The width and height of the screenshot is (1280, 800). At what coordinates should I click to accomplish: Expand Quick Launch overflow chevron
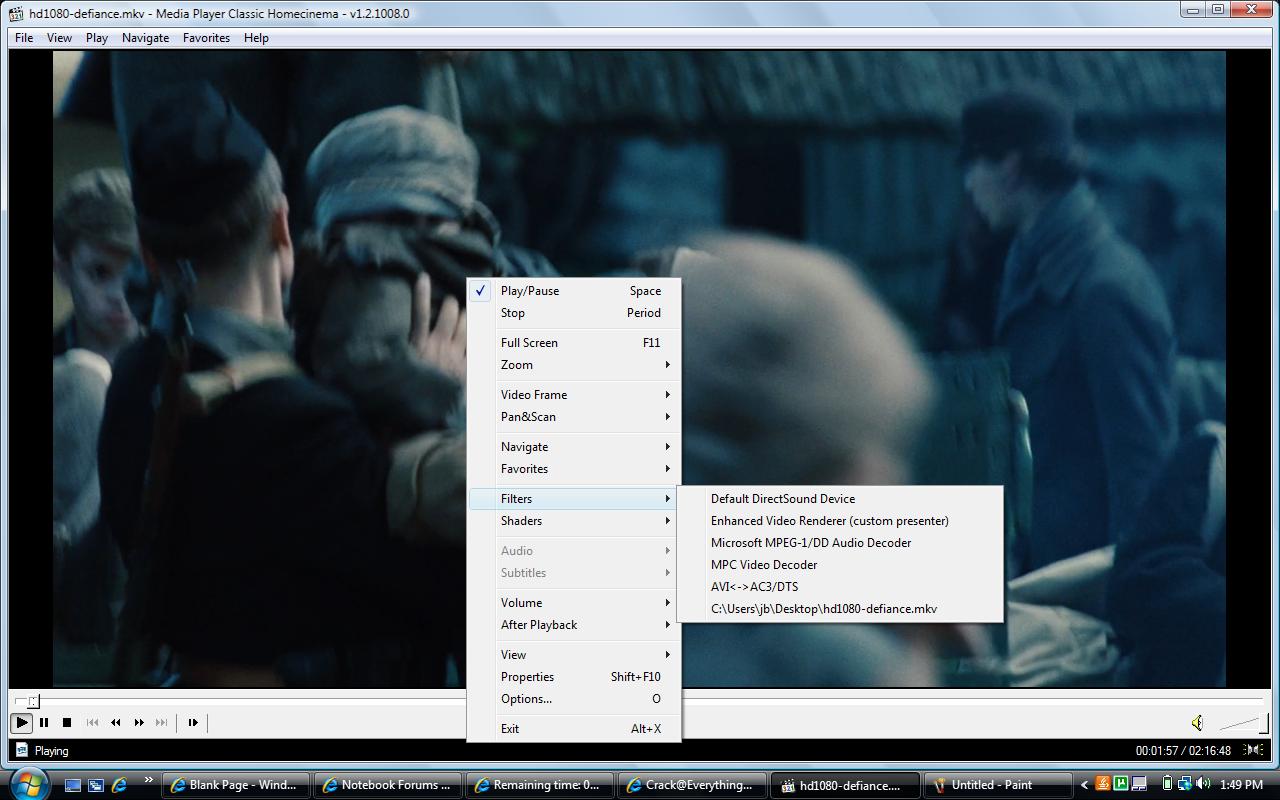pyautogui.click(x=149, y=780)
